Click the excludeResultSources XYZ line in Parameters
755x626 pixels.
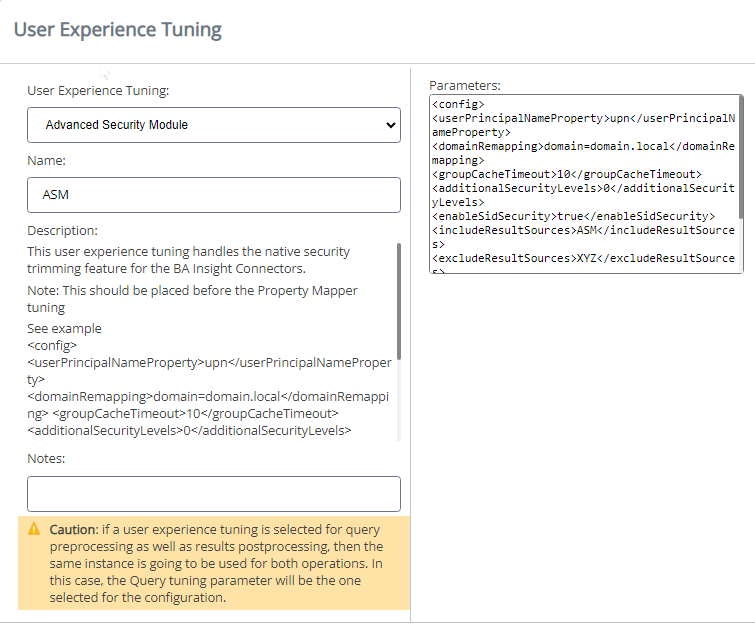[x=583, y=258]
